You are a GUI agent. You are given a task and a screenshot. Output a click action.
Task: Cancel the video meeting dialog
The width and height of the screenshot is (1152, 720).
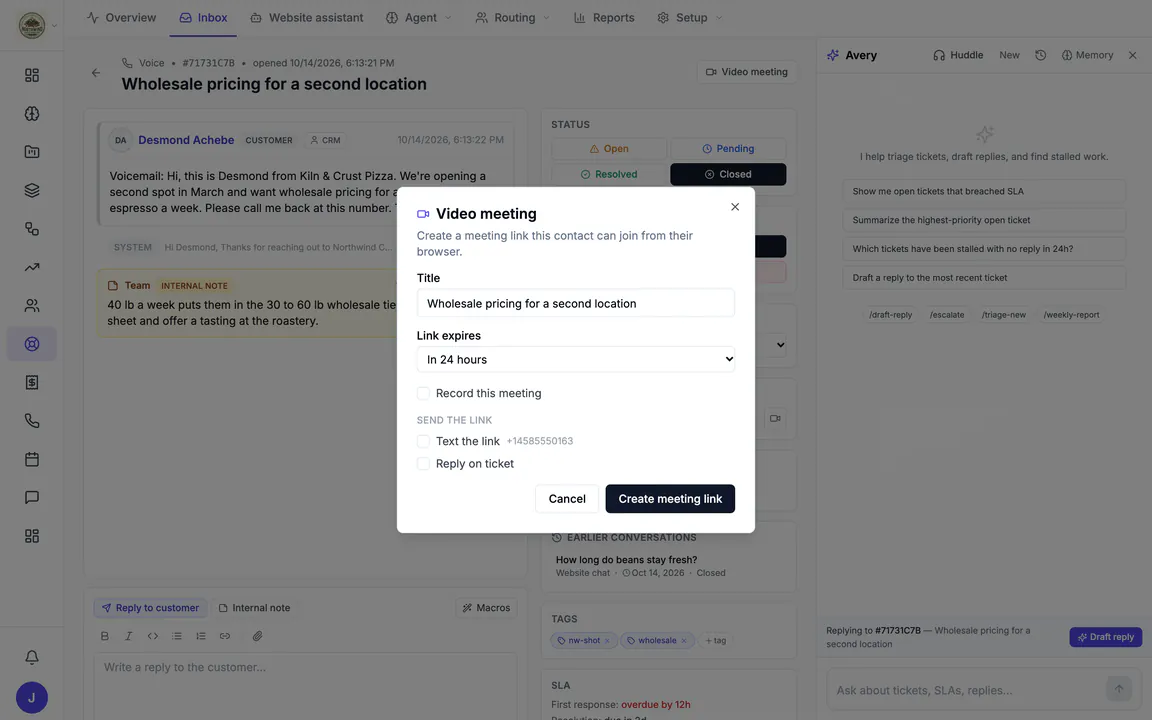tap(567, 499)
